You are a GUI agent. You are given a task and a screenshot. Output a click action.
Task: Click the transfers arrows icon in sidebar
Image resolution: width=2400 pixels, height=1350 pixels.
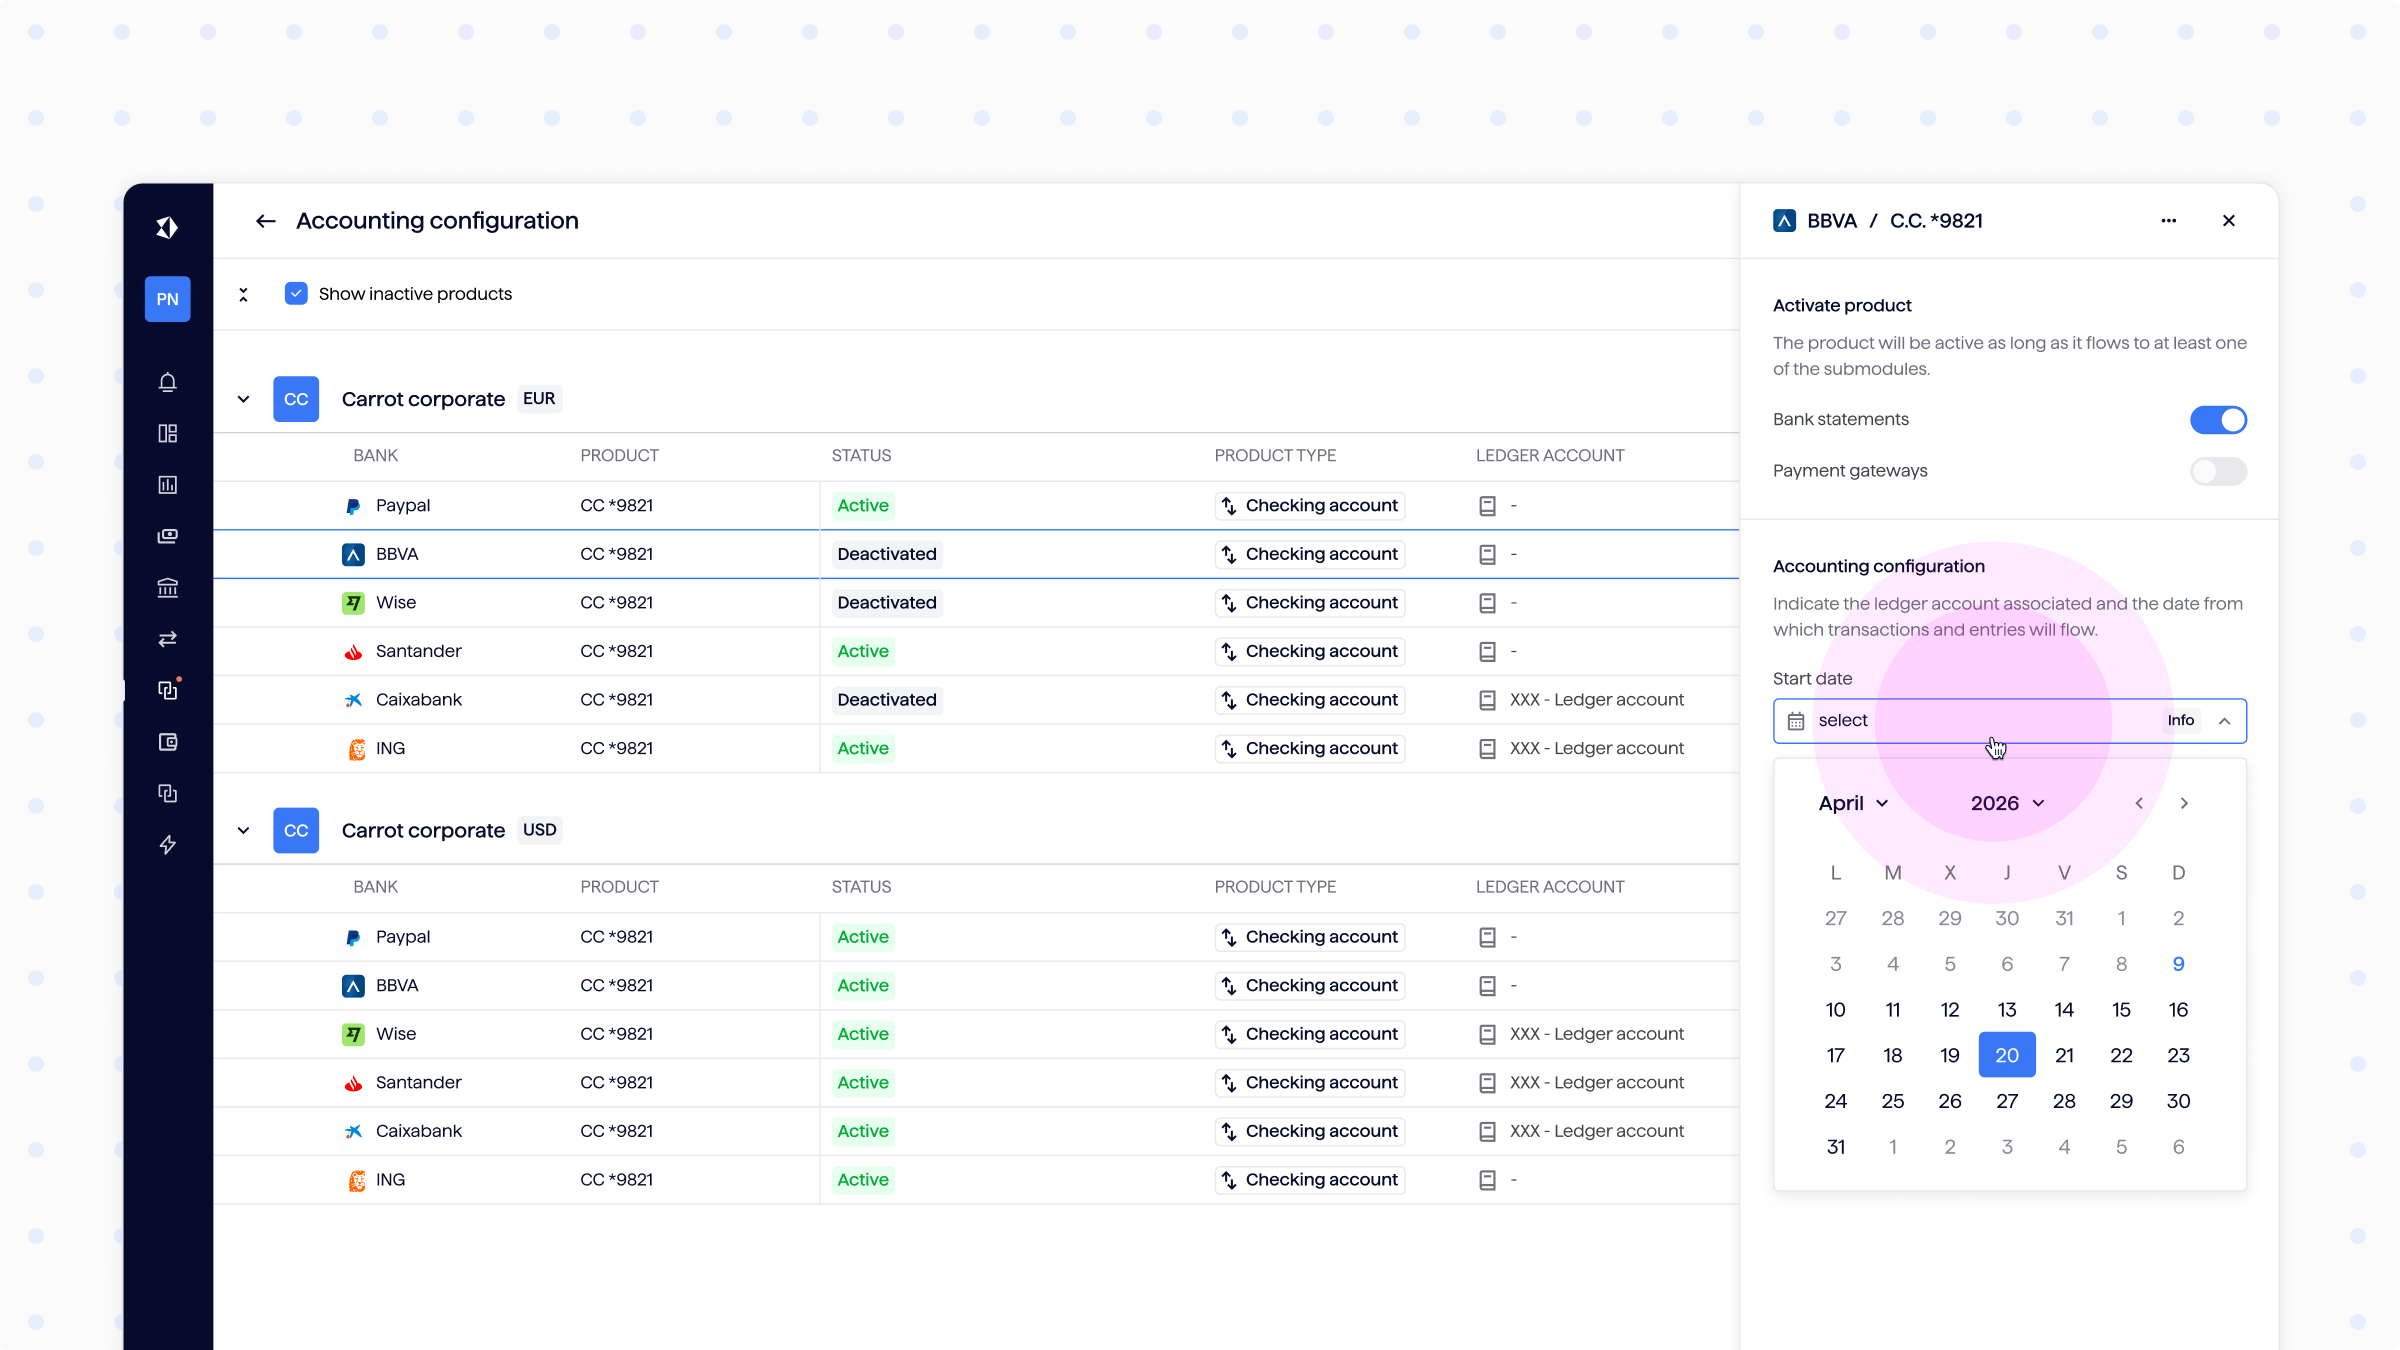[167, 639]
